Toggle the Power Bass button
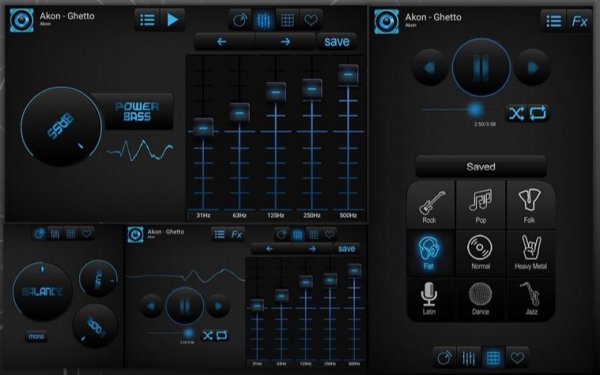 pyautogui.click(x=137, y=112)
